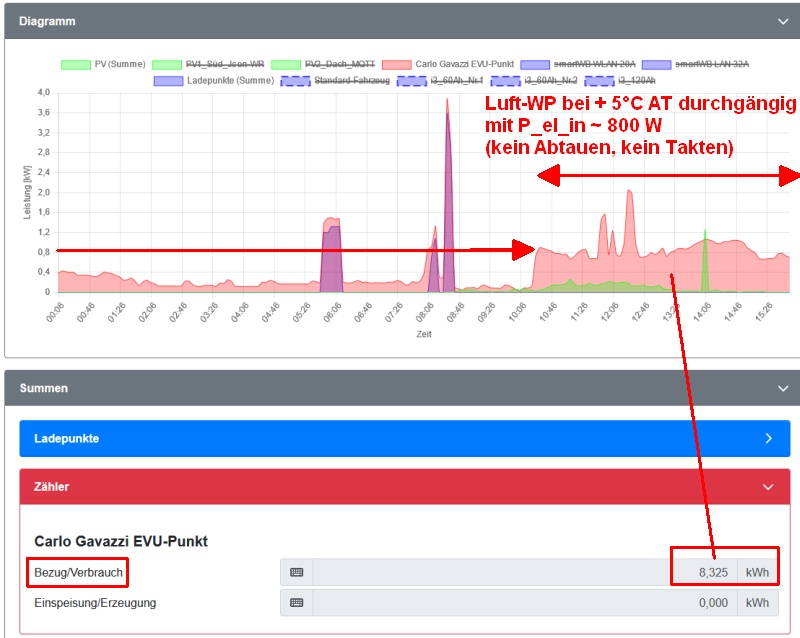Click the Summen header title
The width and height of the screenshot is (800, 638).
[43, 388]
